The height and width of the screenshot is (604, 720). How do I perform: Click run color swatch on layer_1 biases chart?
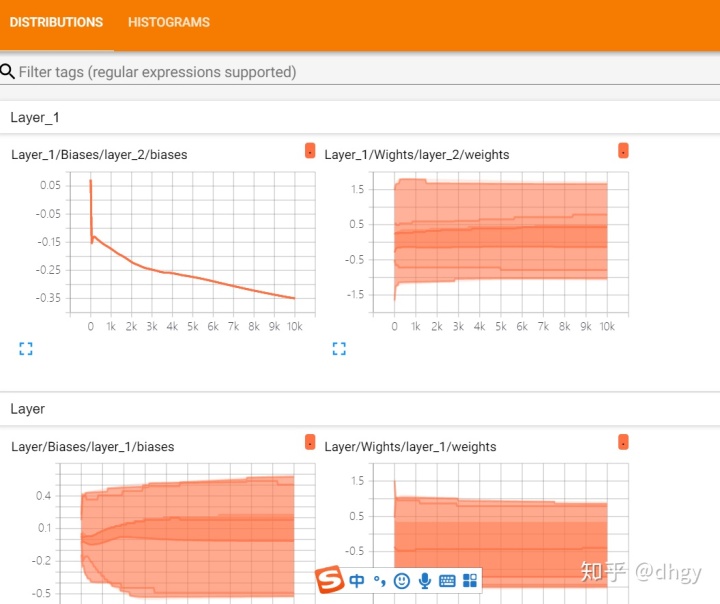(x=310, y=442)
